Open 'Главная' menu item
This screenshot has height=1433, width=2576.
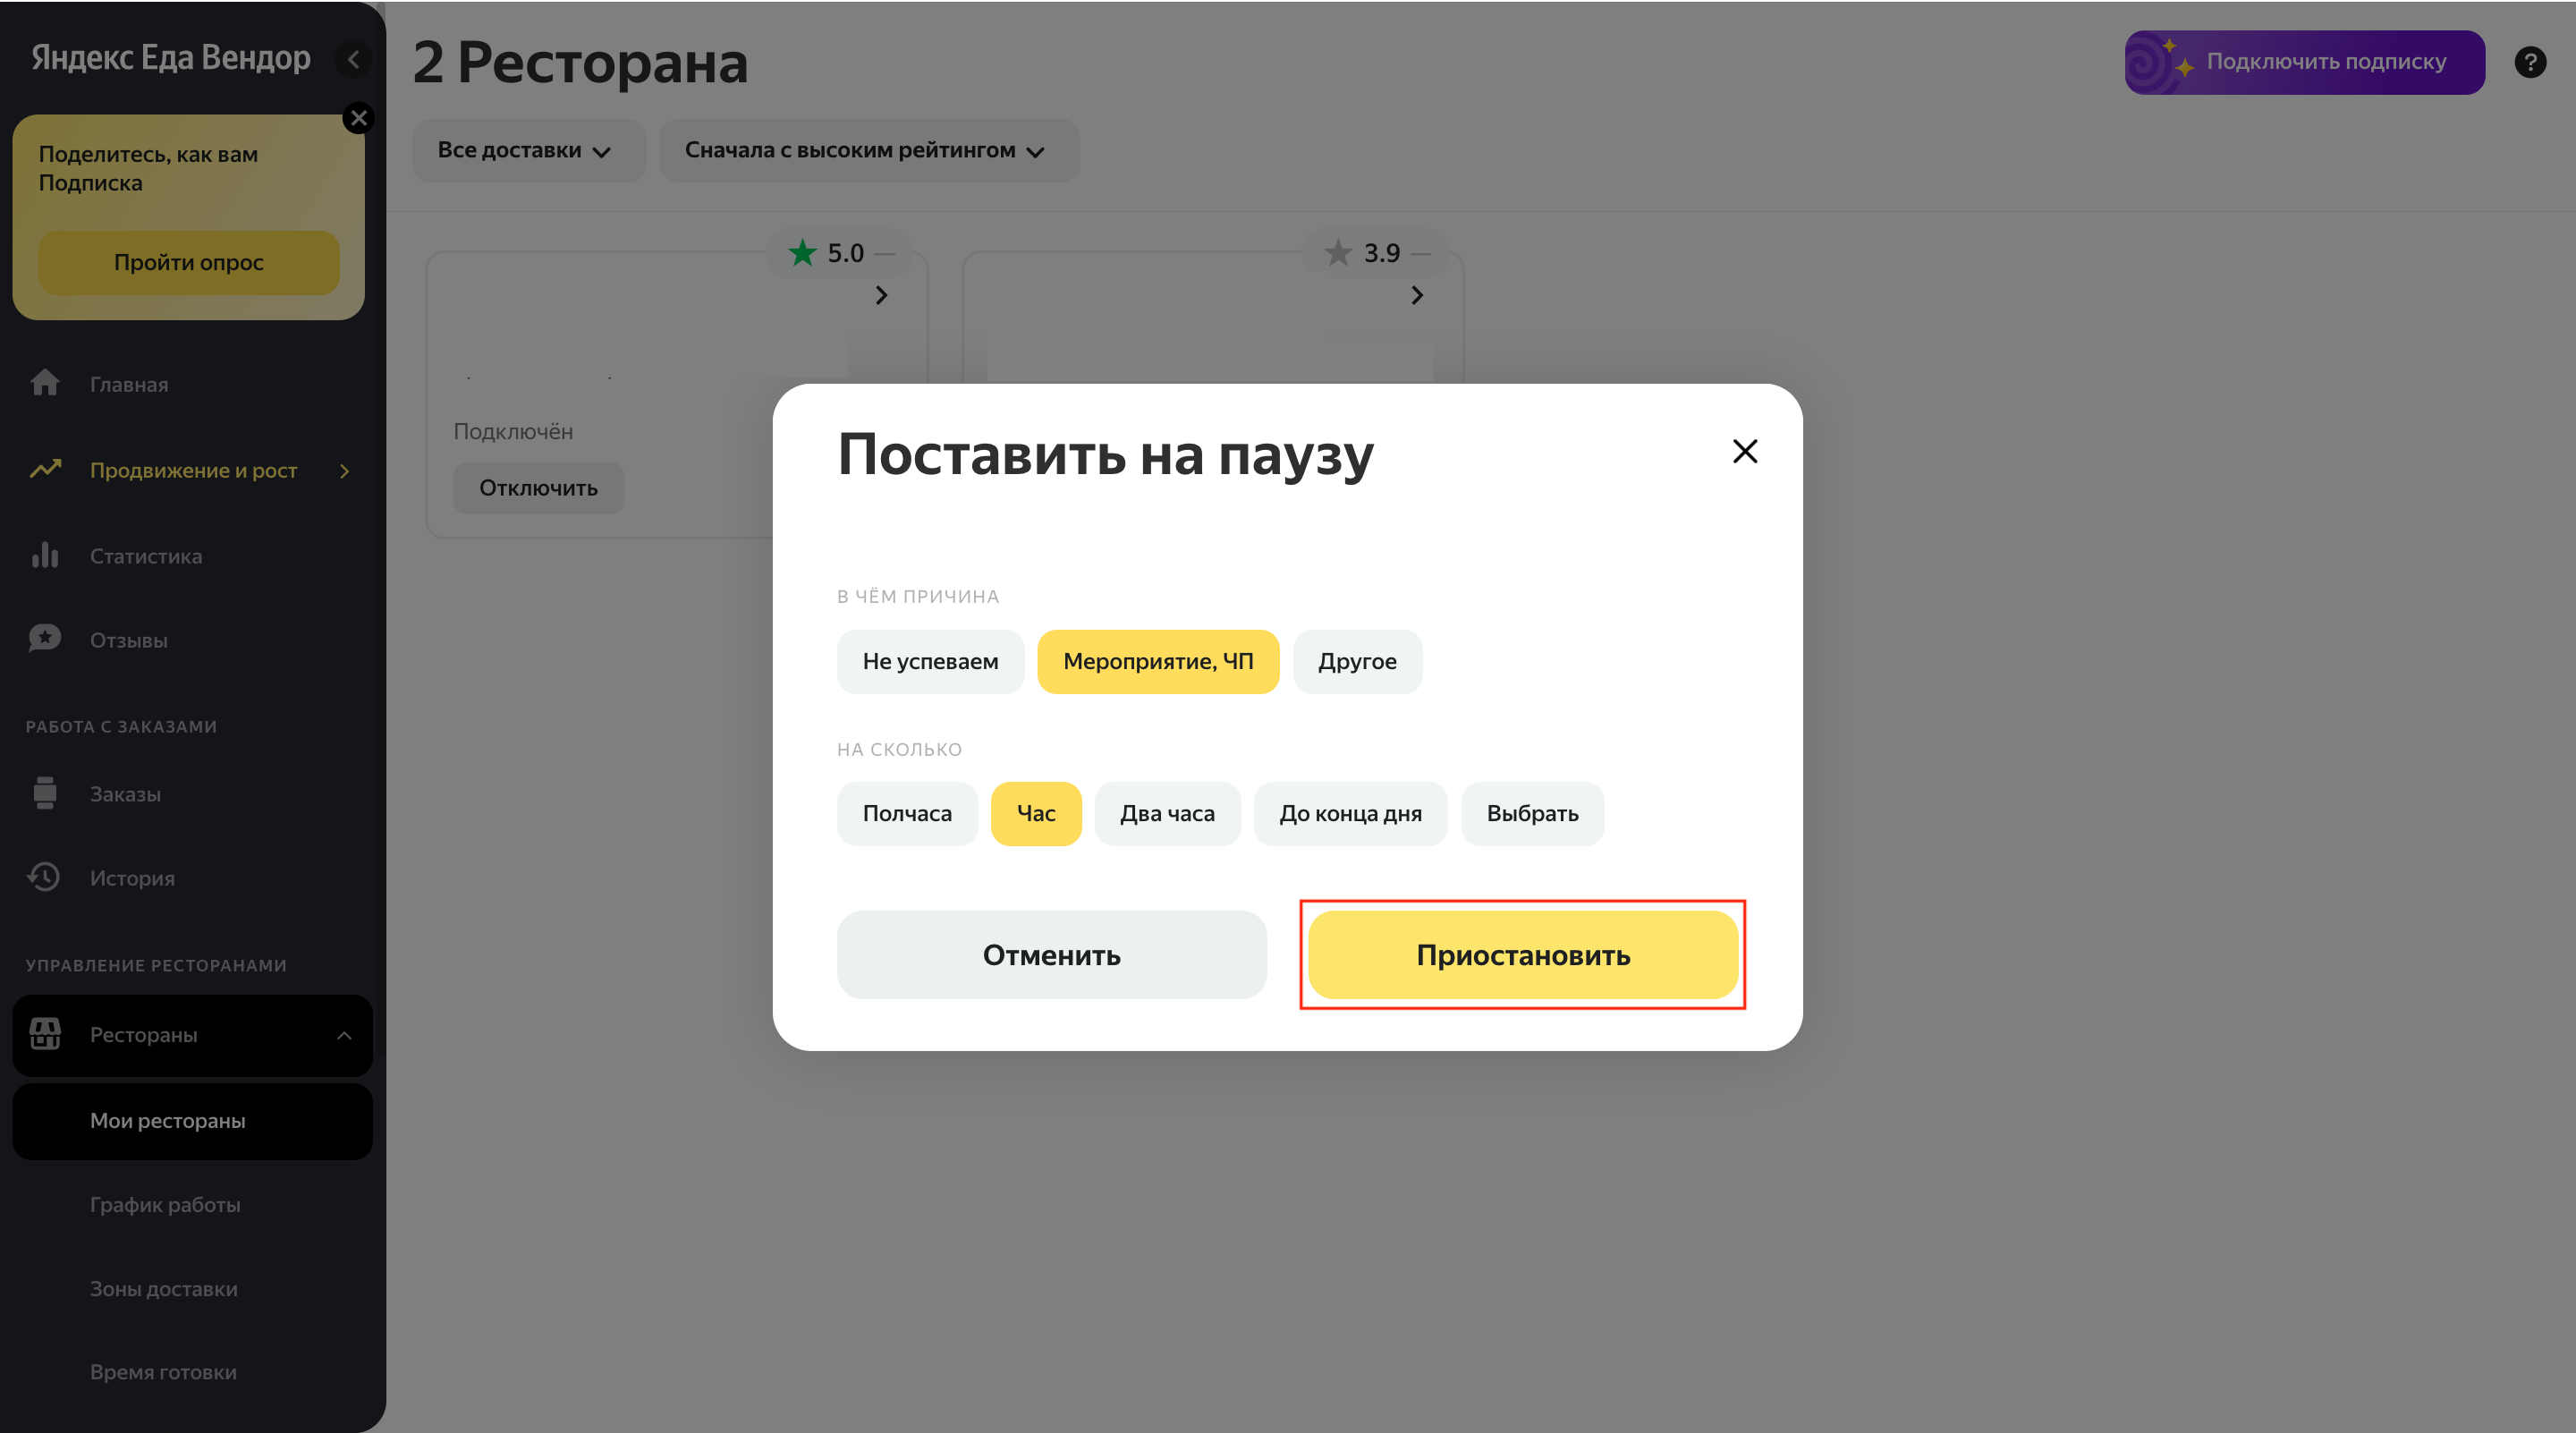coord(129,384)
